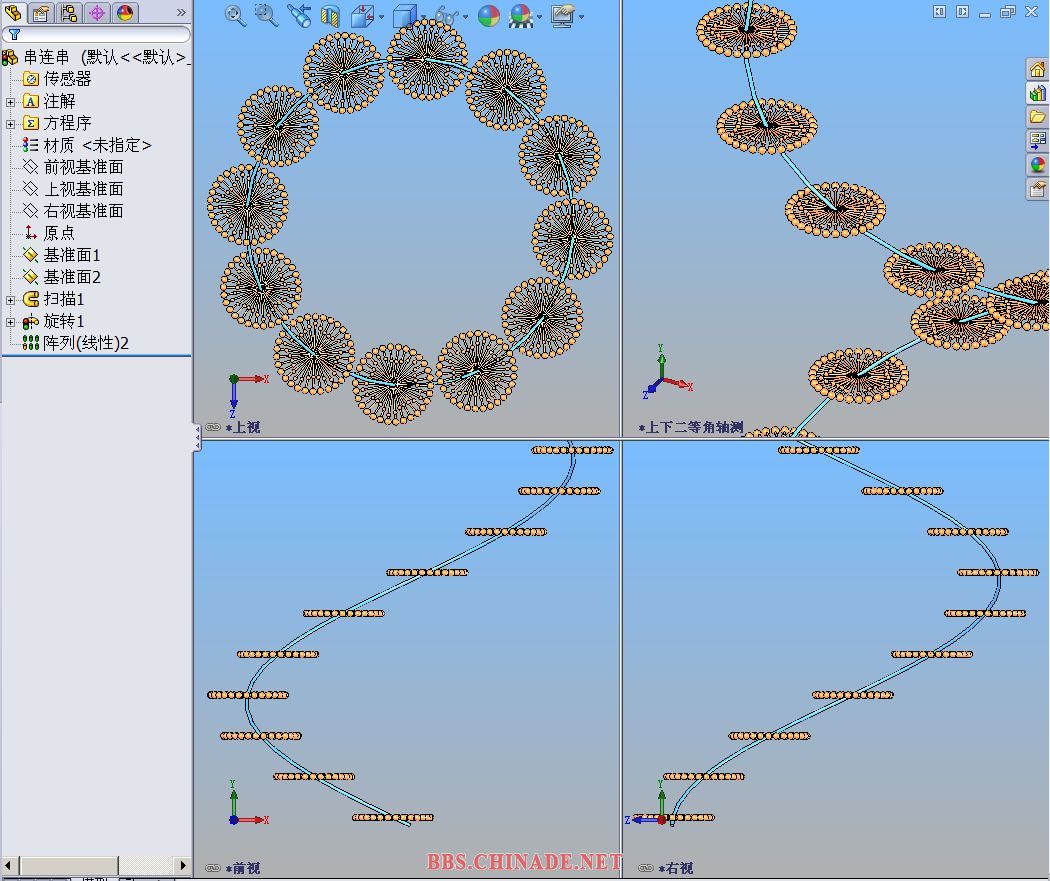Expand the 扫描1 feature node
Image resolution: width=1050 pixels, height=881 pixels.
click(11, 299)
